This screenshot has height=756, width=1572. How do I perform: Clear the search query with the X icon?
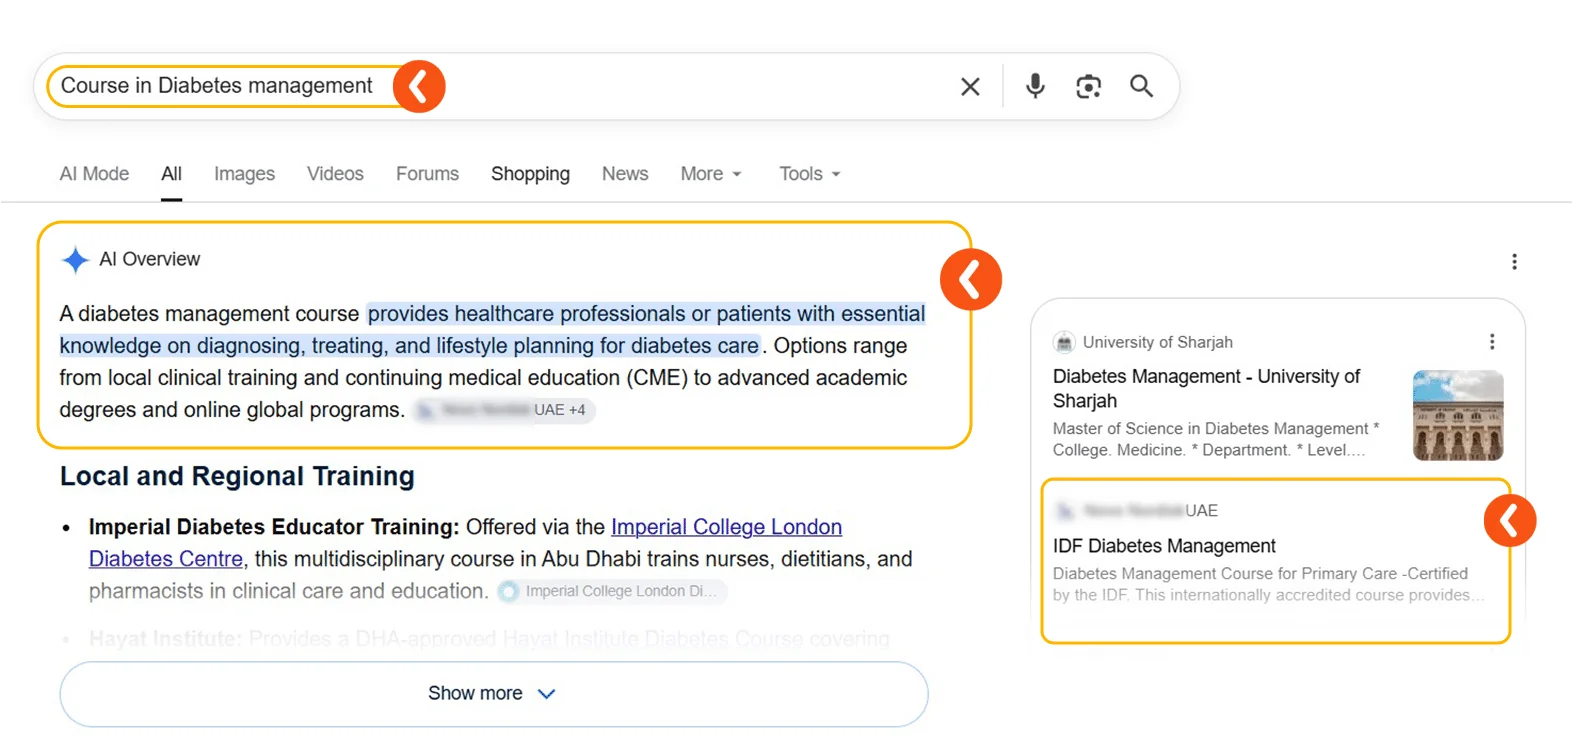[970, 87]
